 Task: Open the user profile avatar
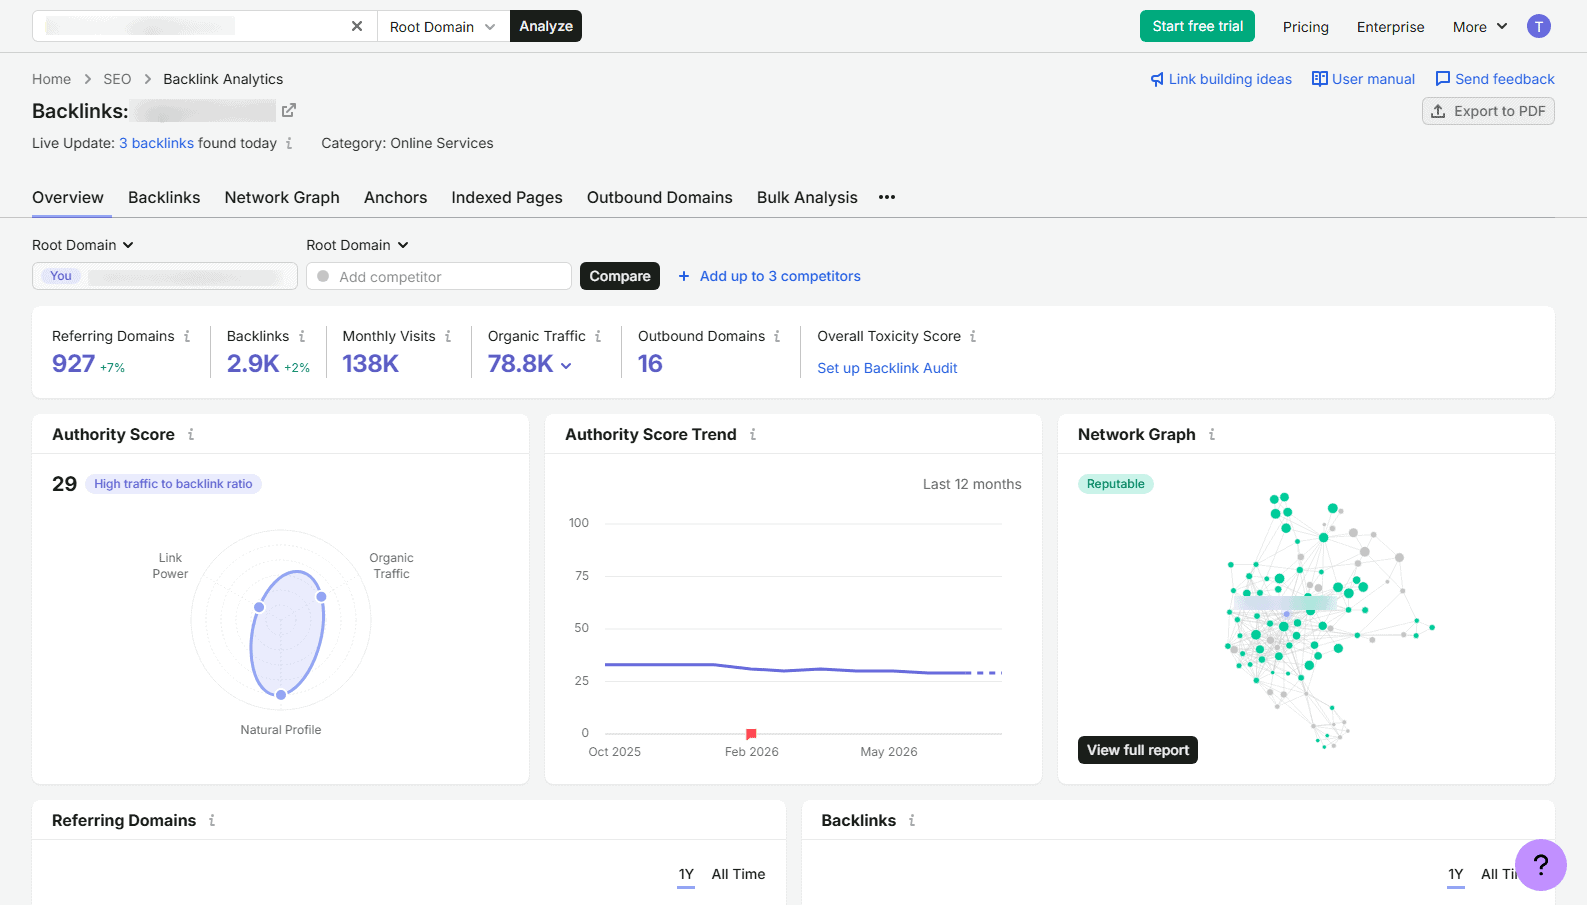[1539, 26]
